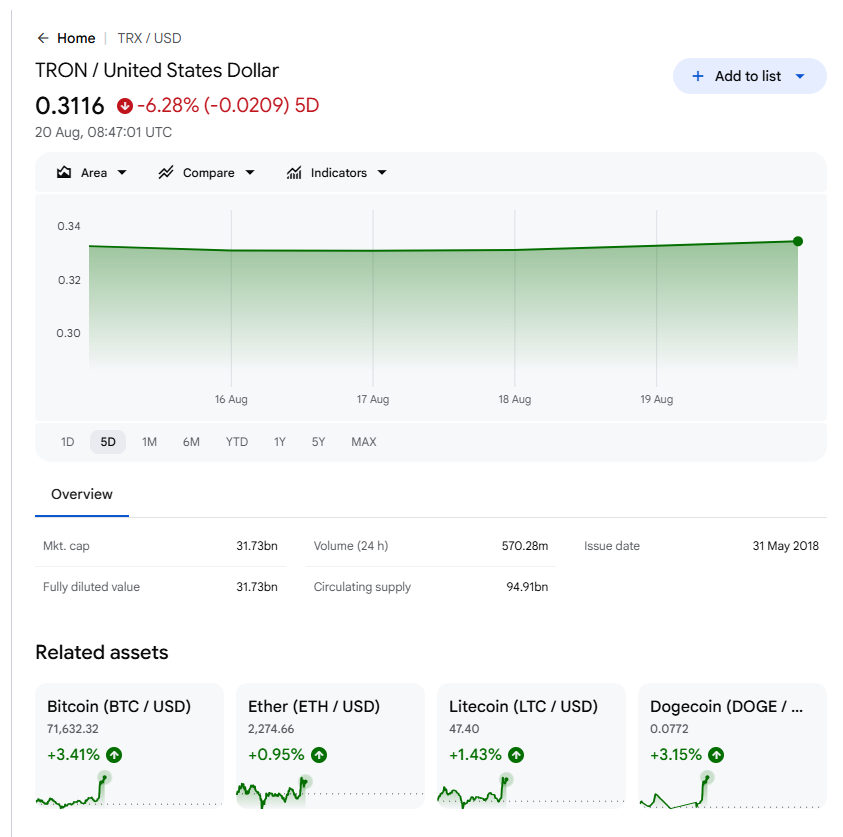Open the Indicators dropdown arrow

(x=382, y=173)
